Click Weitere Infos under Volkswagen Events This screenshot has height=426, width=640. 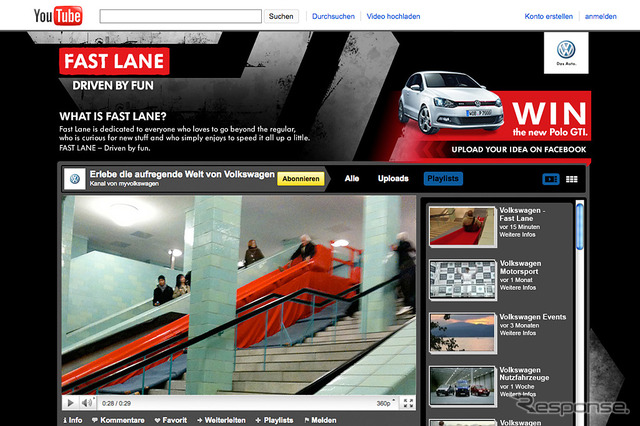(x=518, y=333)
